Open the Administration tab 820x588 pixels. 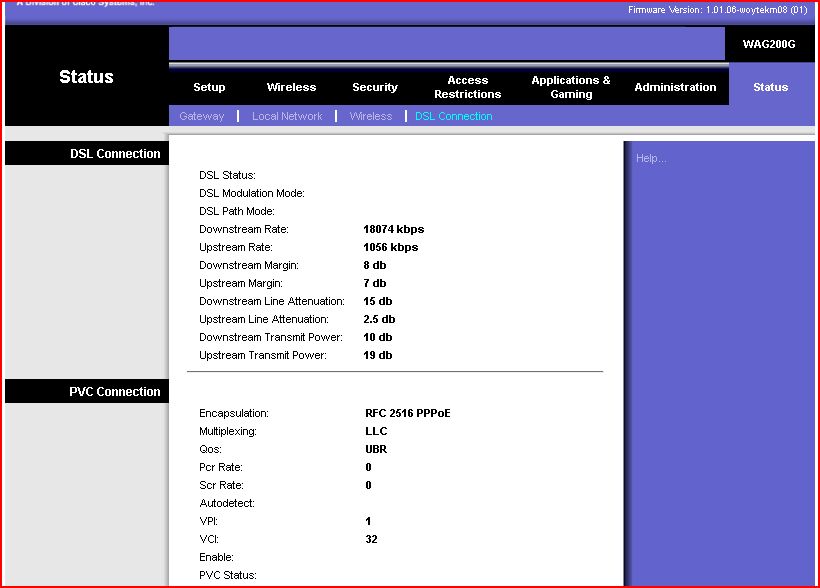(675, 87)
